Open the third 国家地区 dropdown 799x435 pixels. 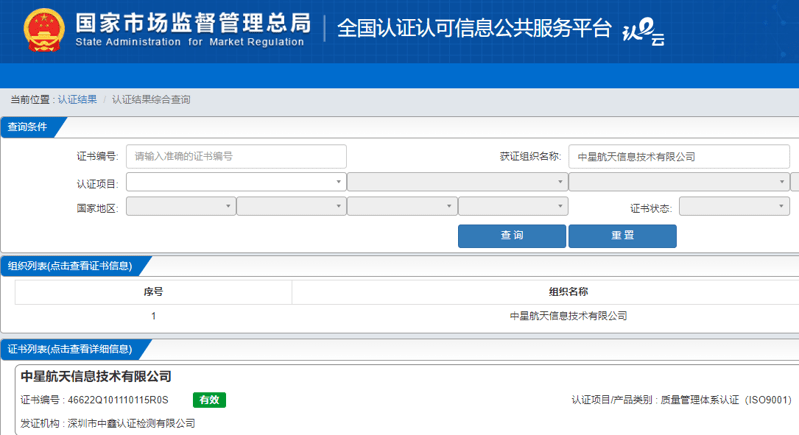(x=402, y=206)
